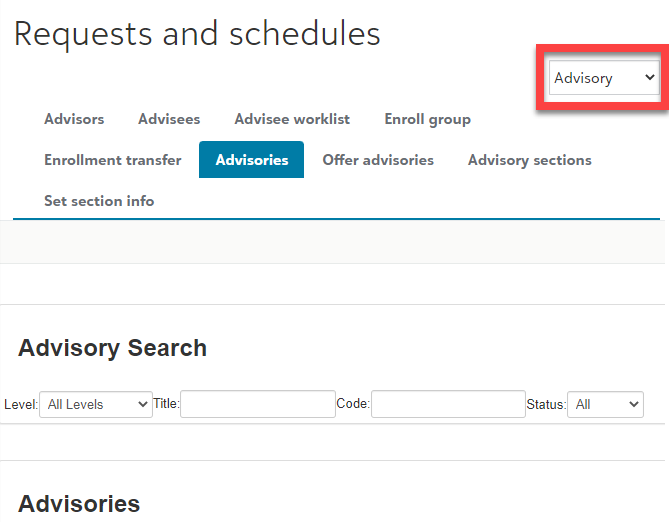Go to Set section info tab
Screen dimensions: 669x522
(99, 201)
